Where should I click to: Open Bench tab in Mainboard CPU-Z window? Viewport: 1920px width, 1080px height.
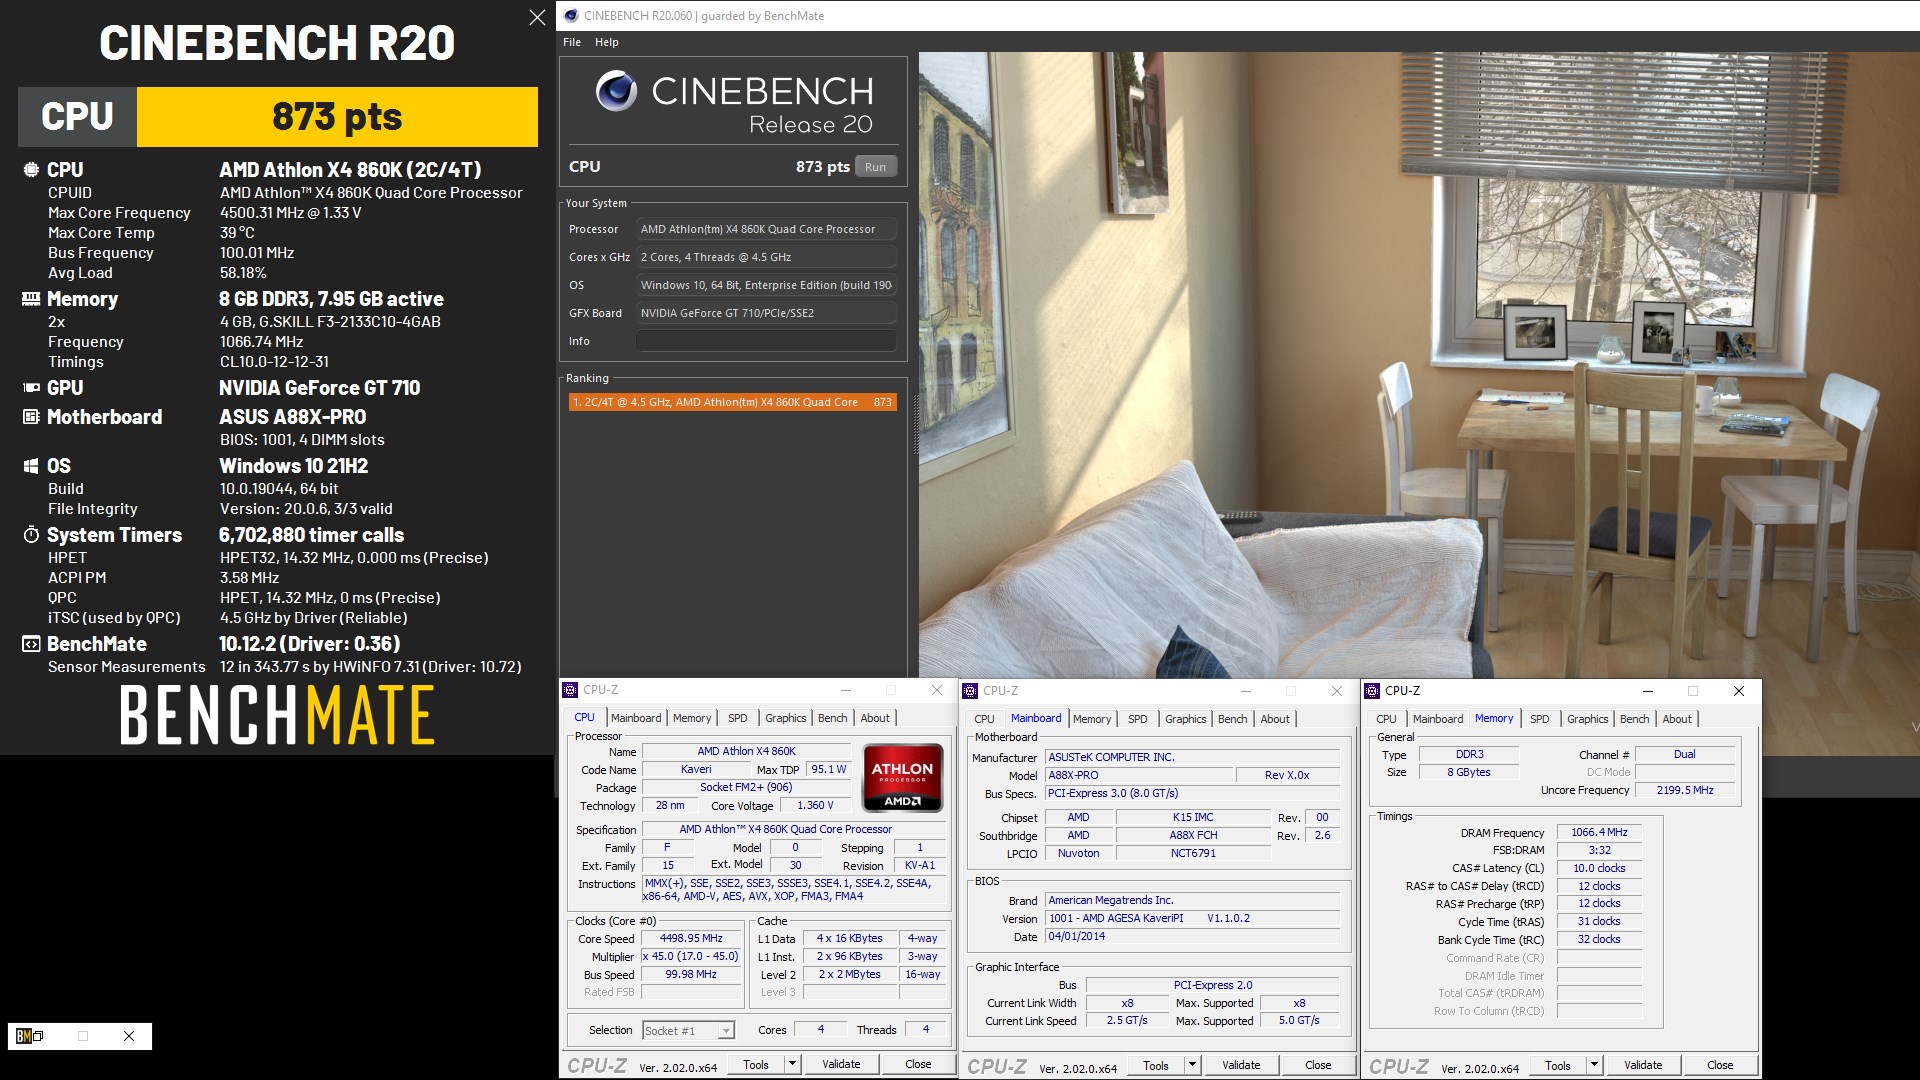coord(1233,719)
